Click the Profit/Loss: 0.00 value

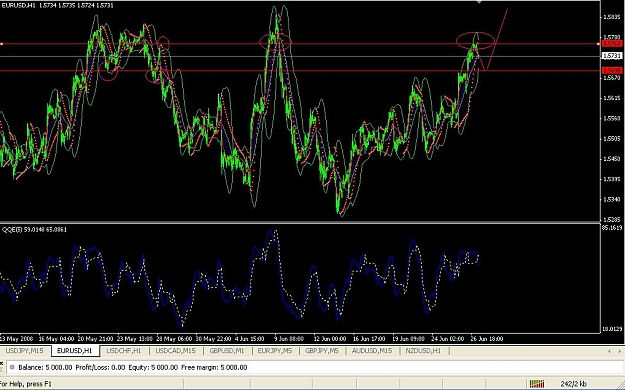pos(100,367)
